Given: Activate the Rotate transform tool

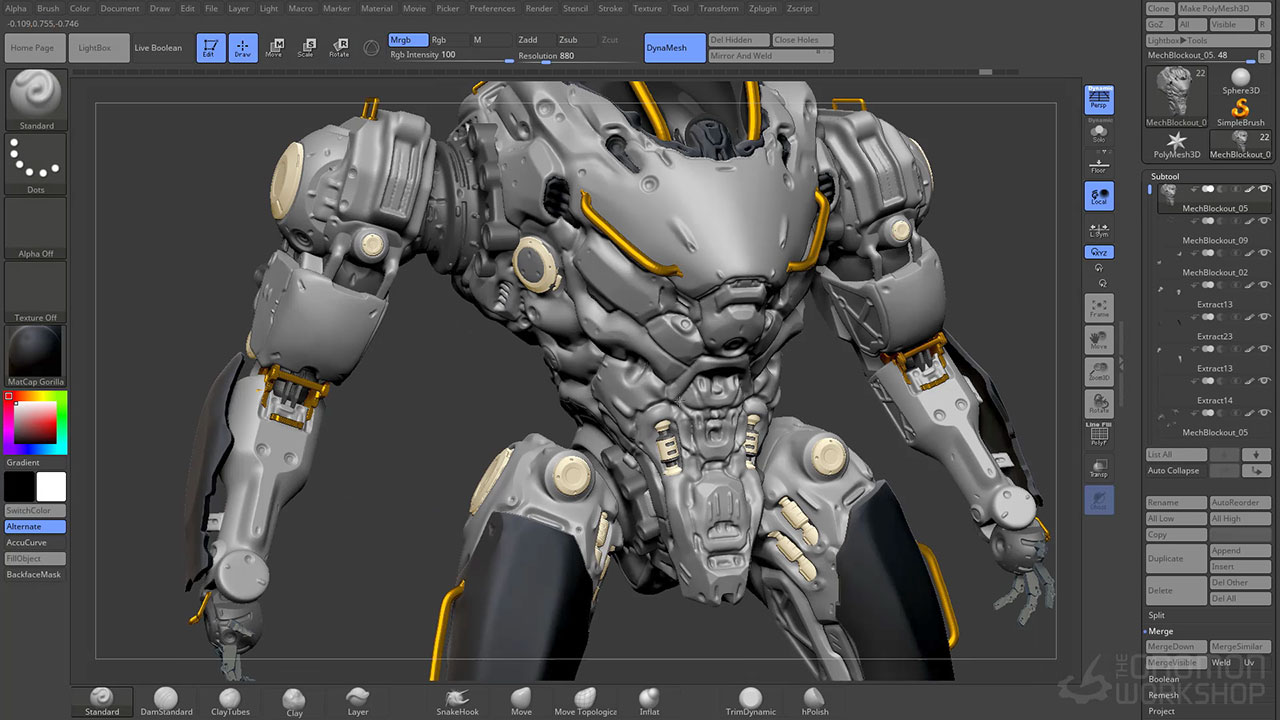Looking at the screenshot, I should point(339,47).
